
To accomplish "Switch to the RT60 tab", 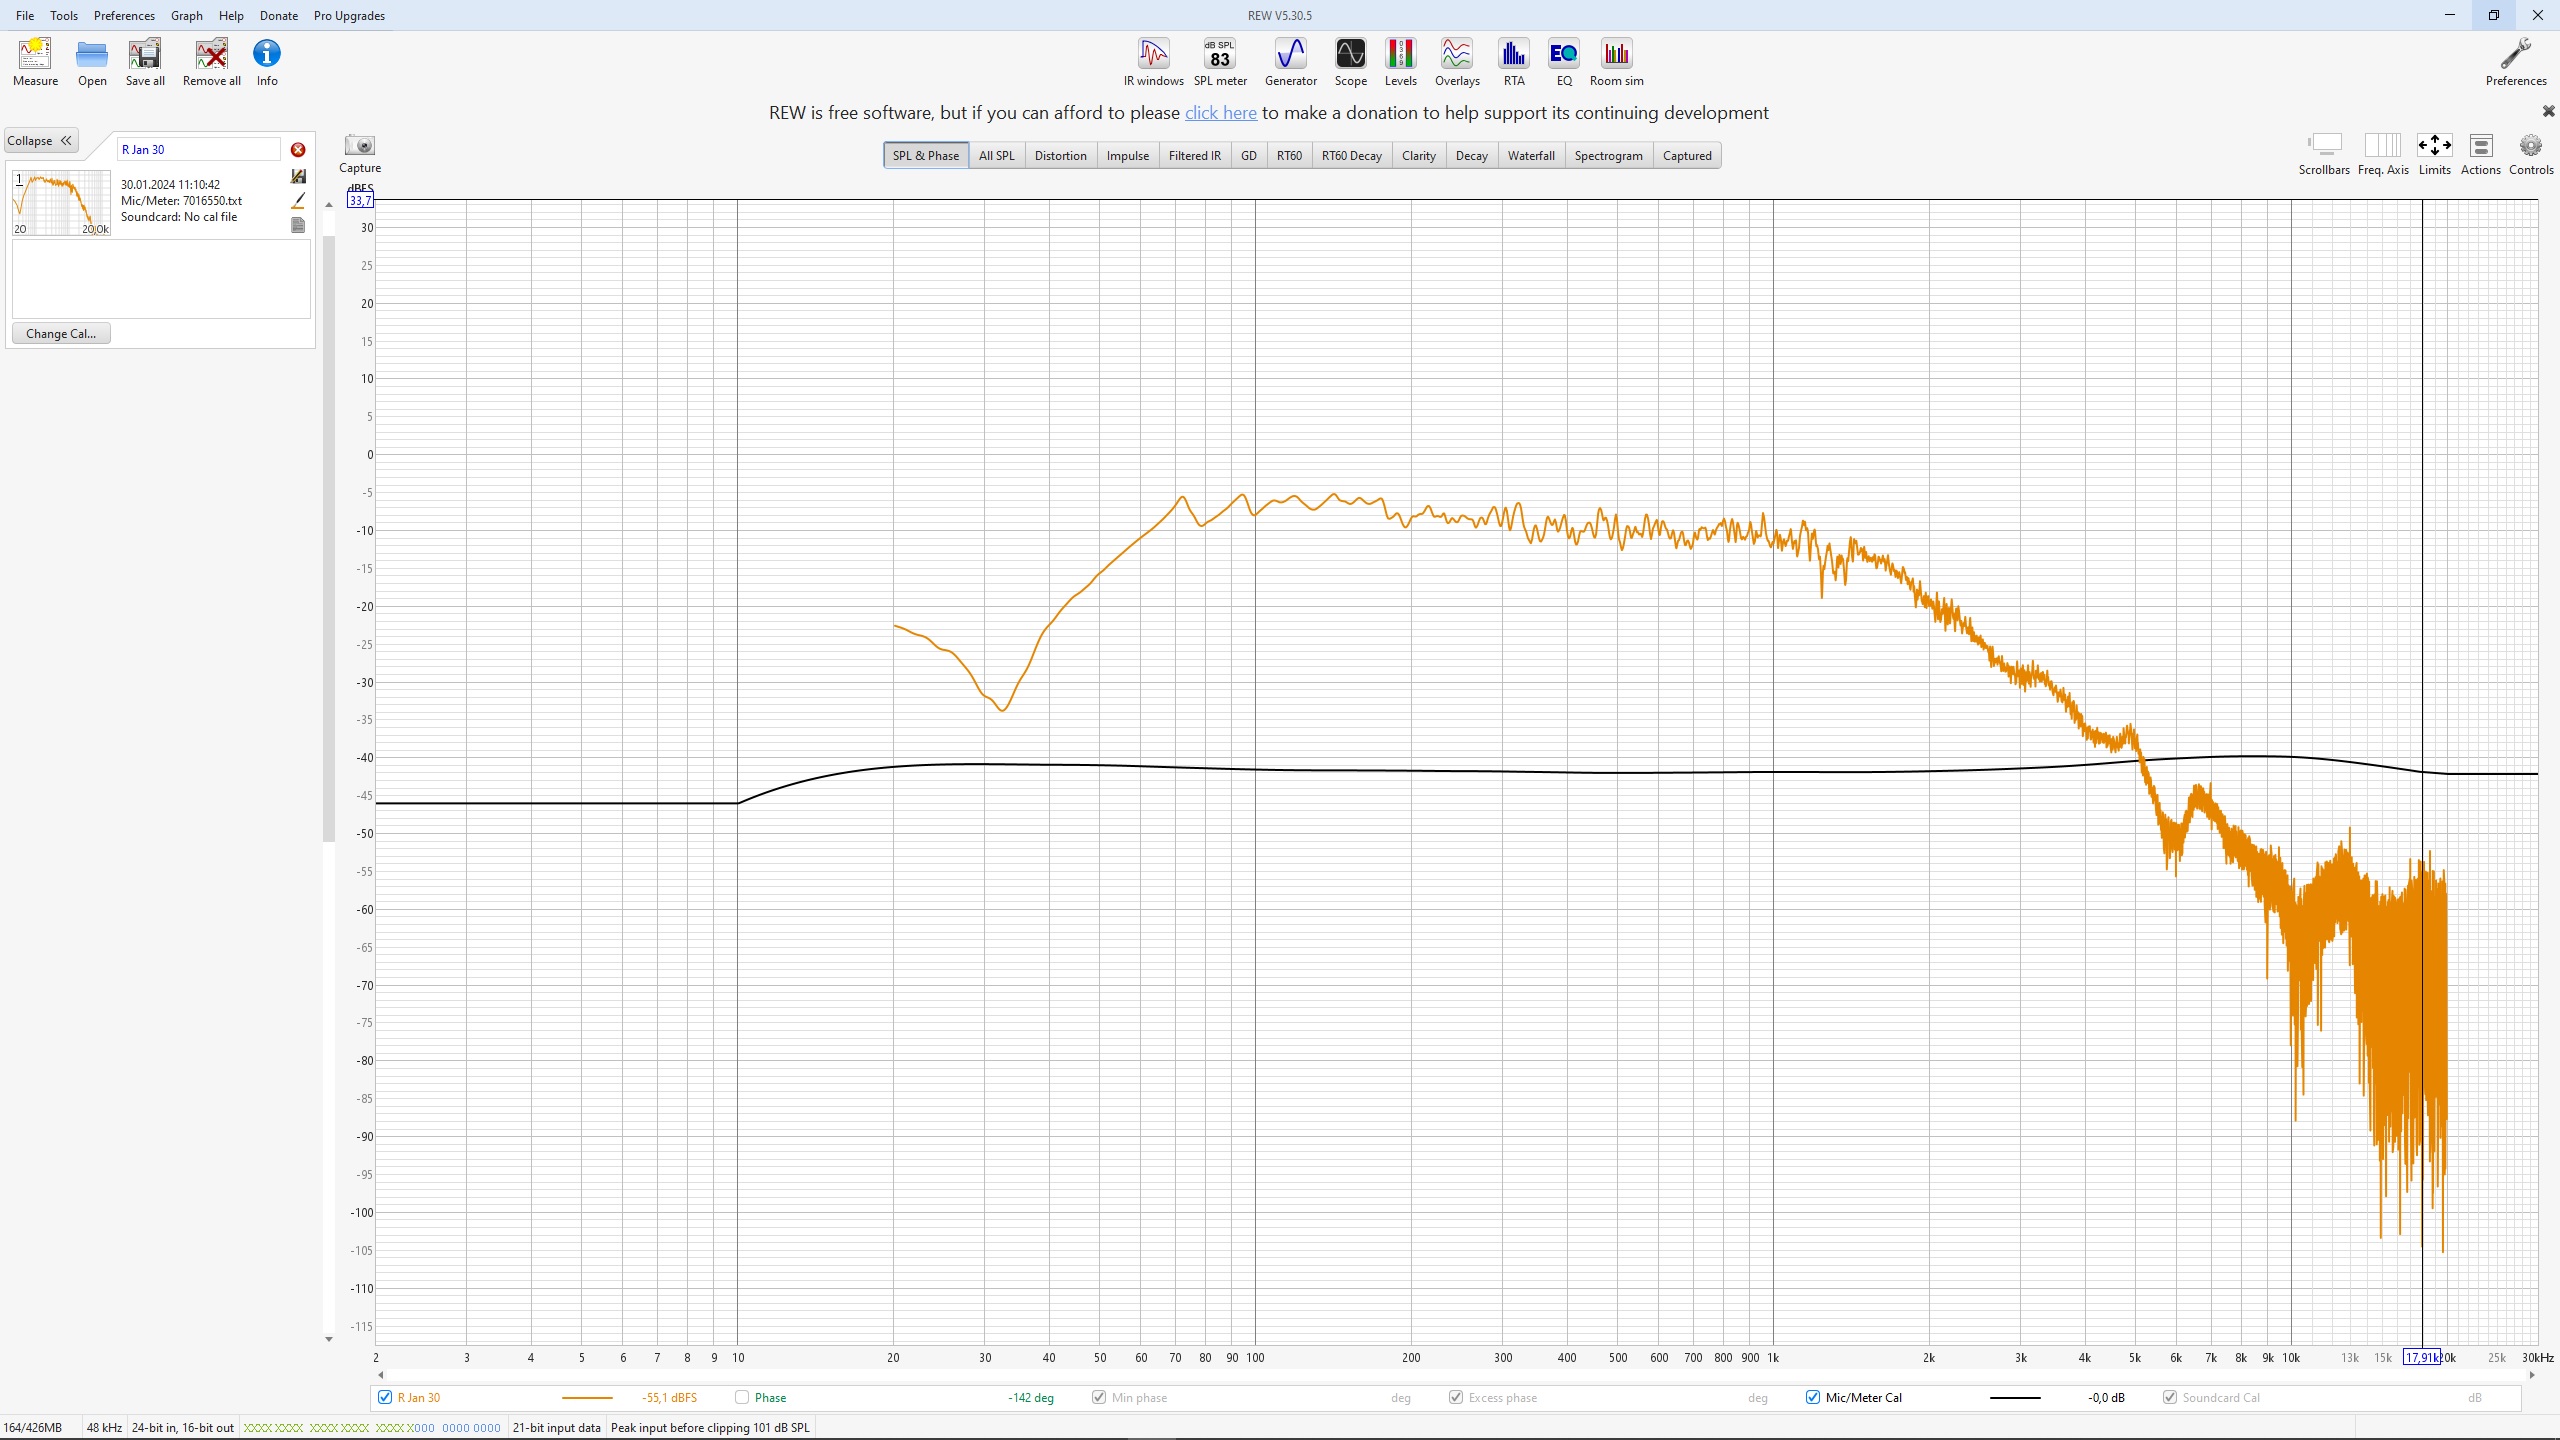I will coord(1289,155).
